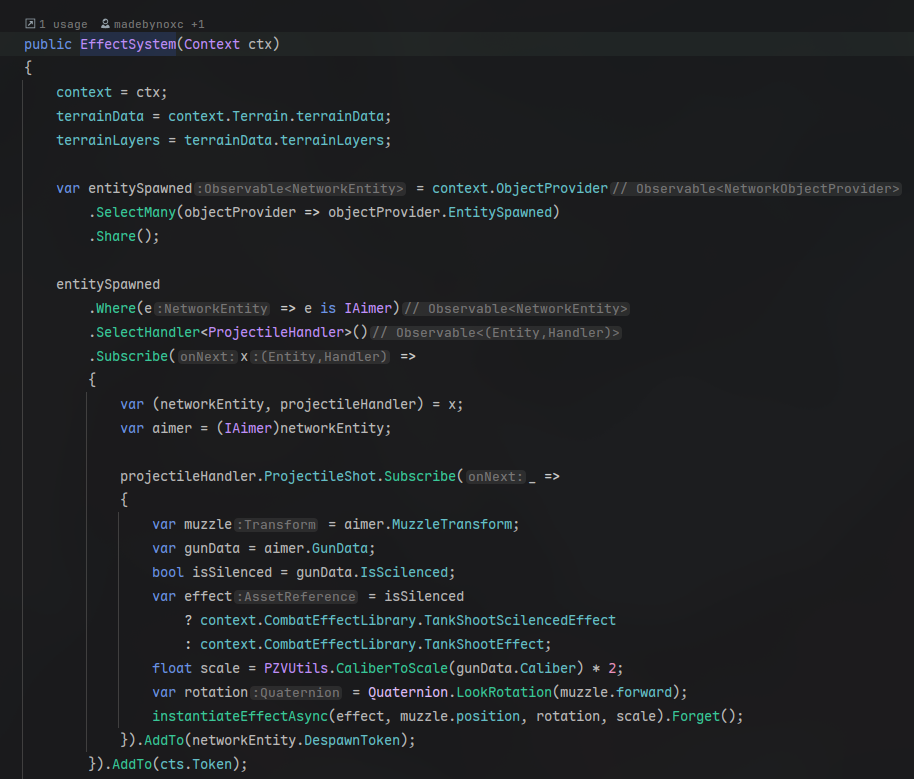The width and height of the screenshot is (914, 779).
Task: Click 'forward' property of muzzle
Action: click(644, 692)
